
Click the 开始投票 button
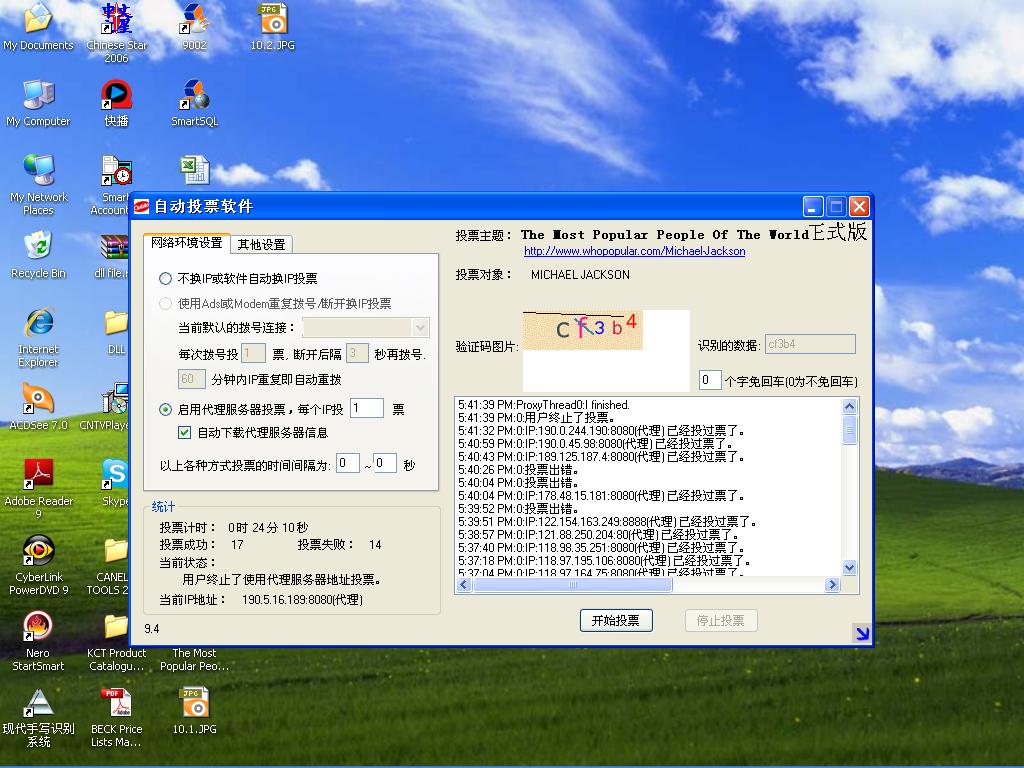tap(615, 620)
